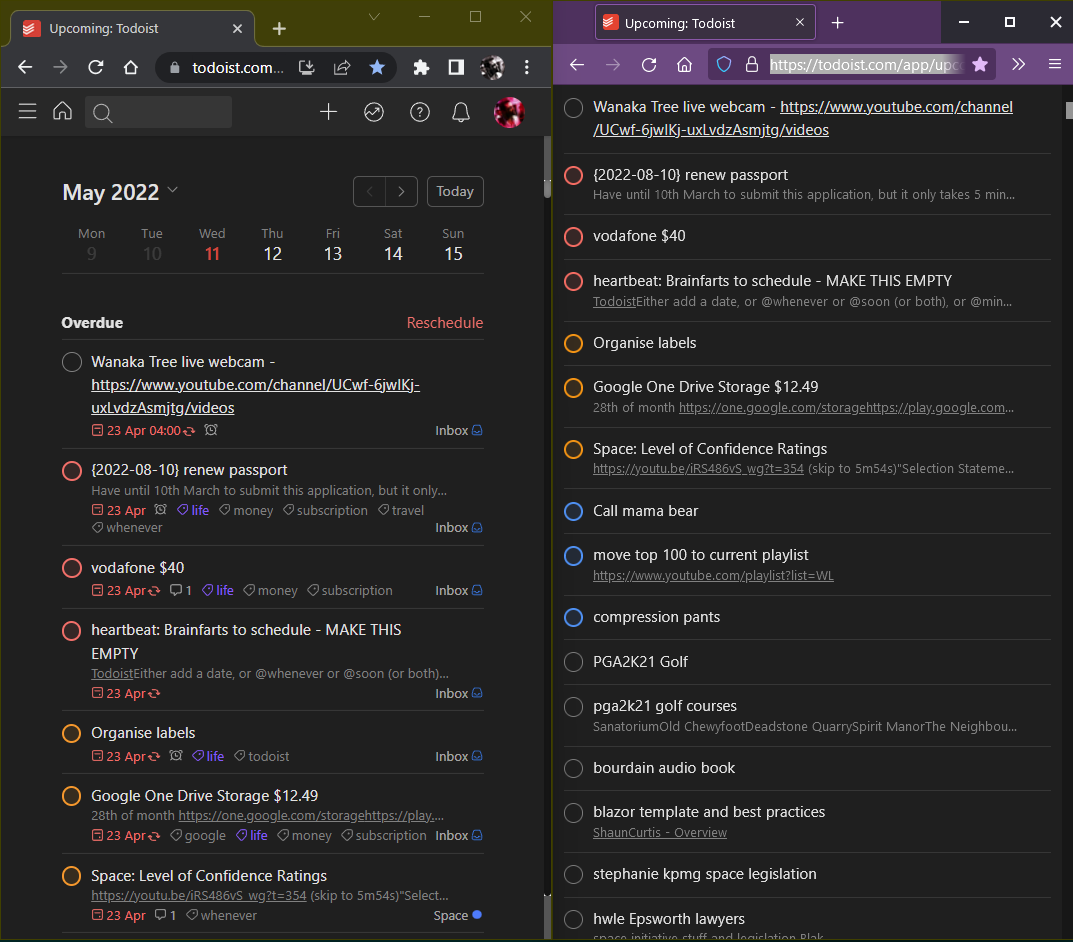Close the Firefox Upcoming: Todoist tab
This screenshot has height=942, width=1073.
coord(799,23)
